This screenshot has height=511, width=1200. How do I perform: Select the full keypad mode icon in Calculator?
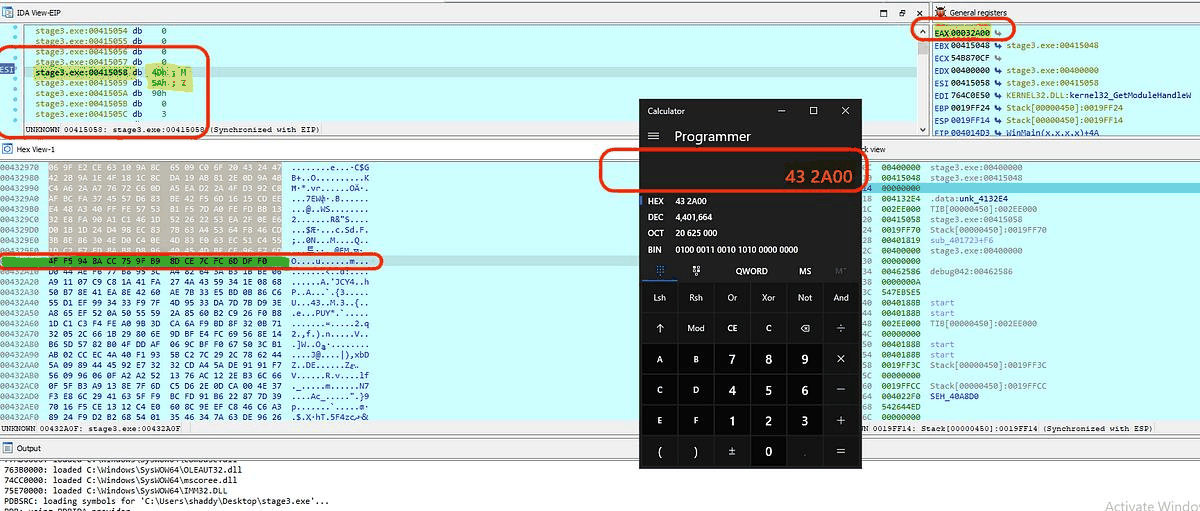[659, 270]
